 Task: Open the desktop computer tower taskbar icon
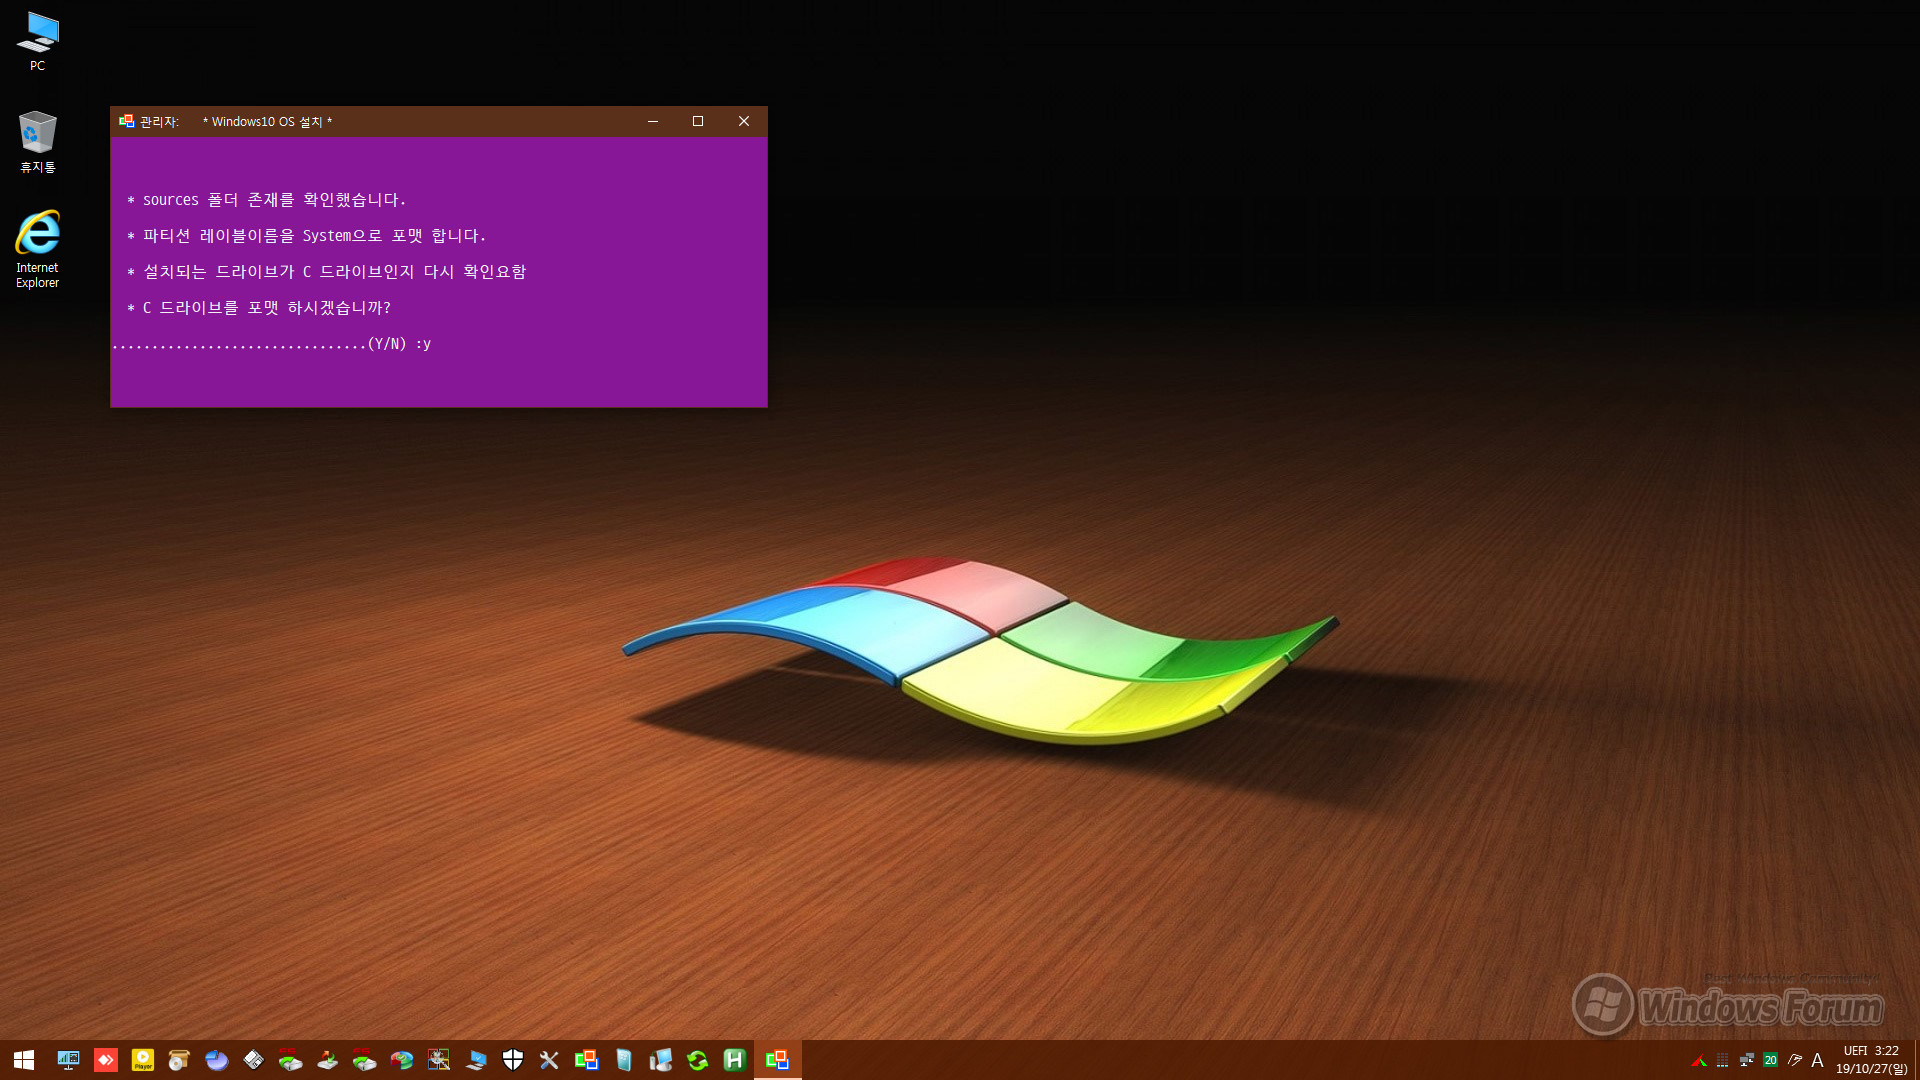(660, 1060)
